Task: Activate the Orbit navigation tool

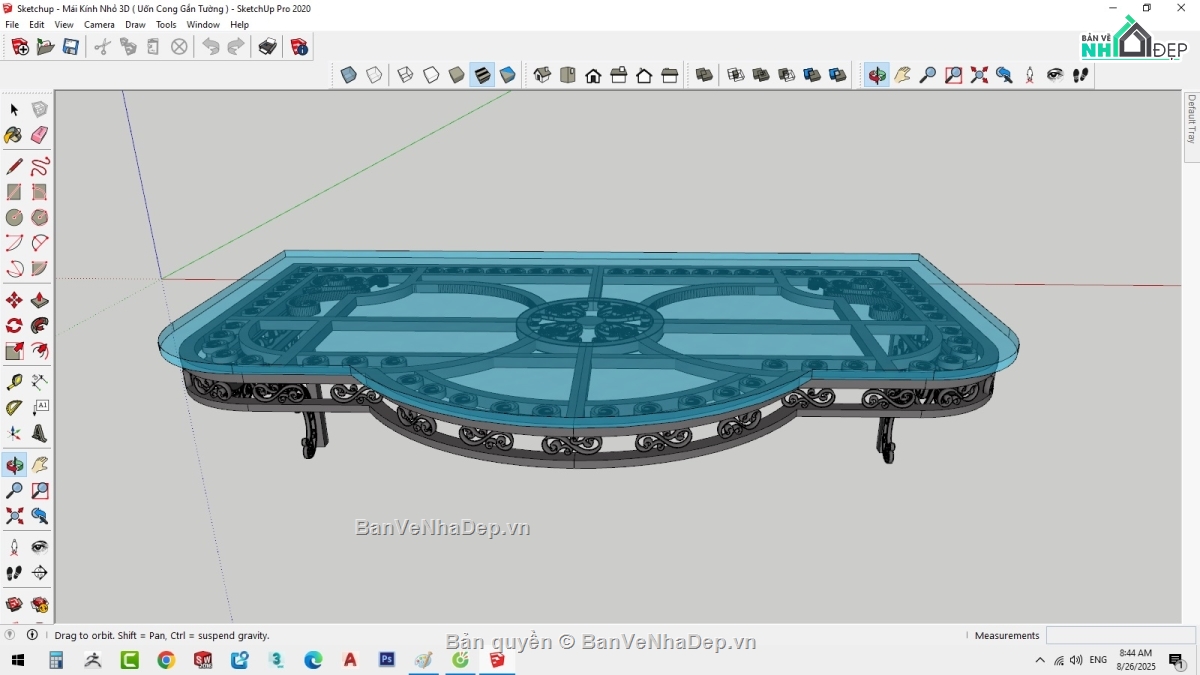Action: [x=14, y=464]
